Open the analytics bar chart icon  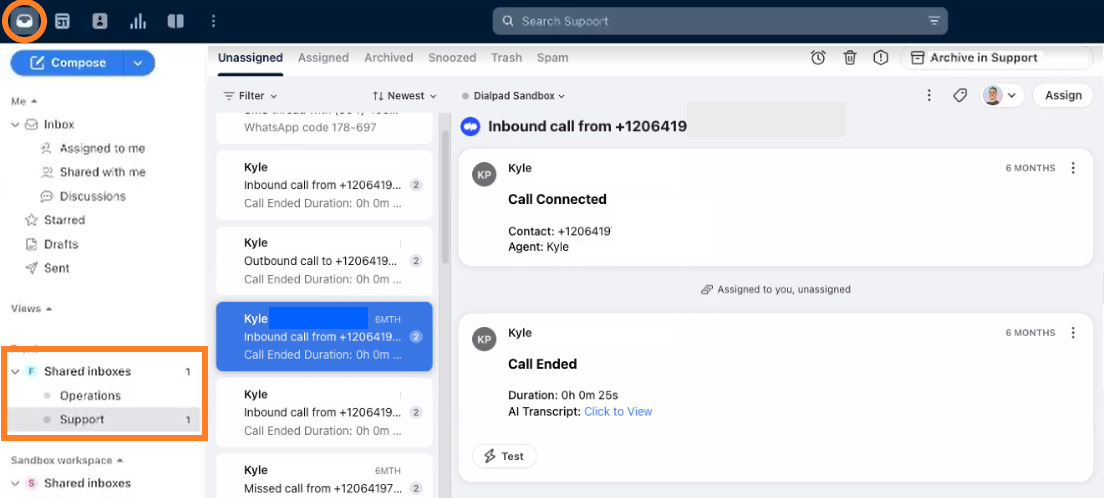pos(138,21)
